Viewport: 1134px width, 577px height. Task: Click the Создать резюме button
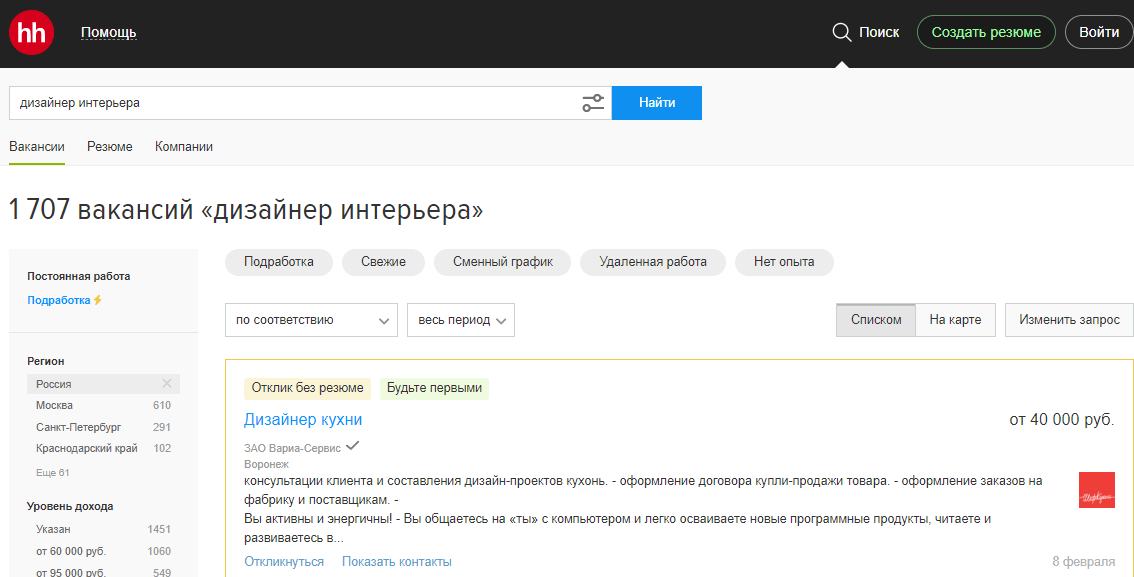point(986,32)
